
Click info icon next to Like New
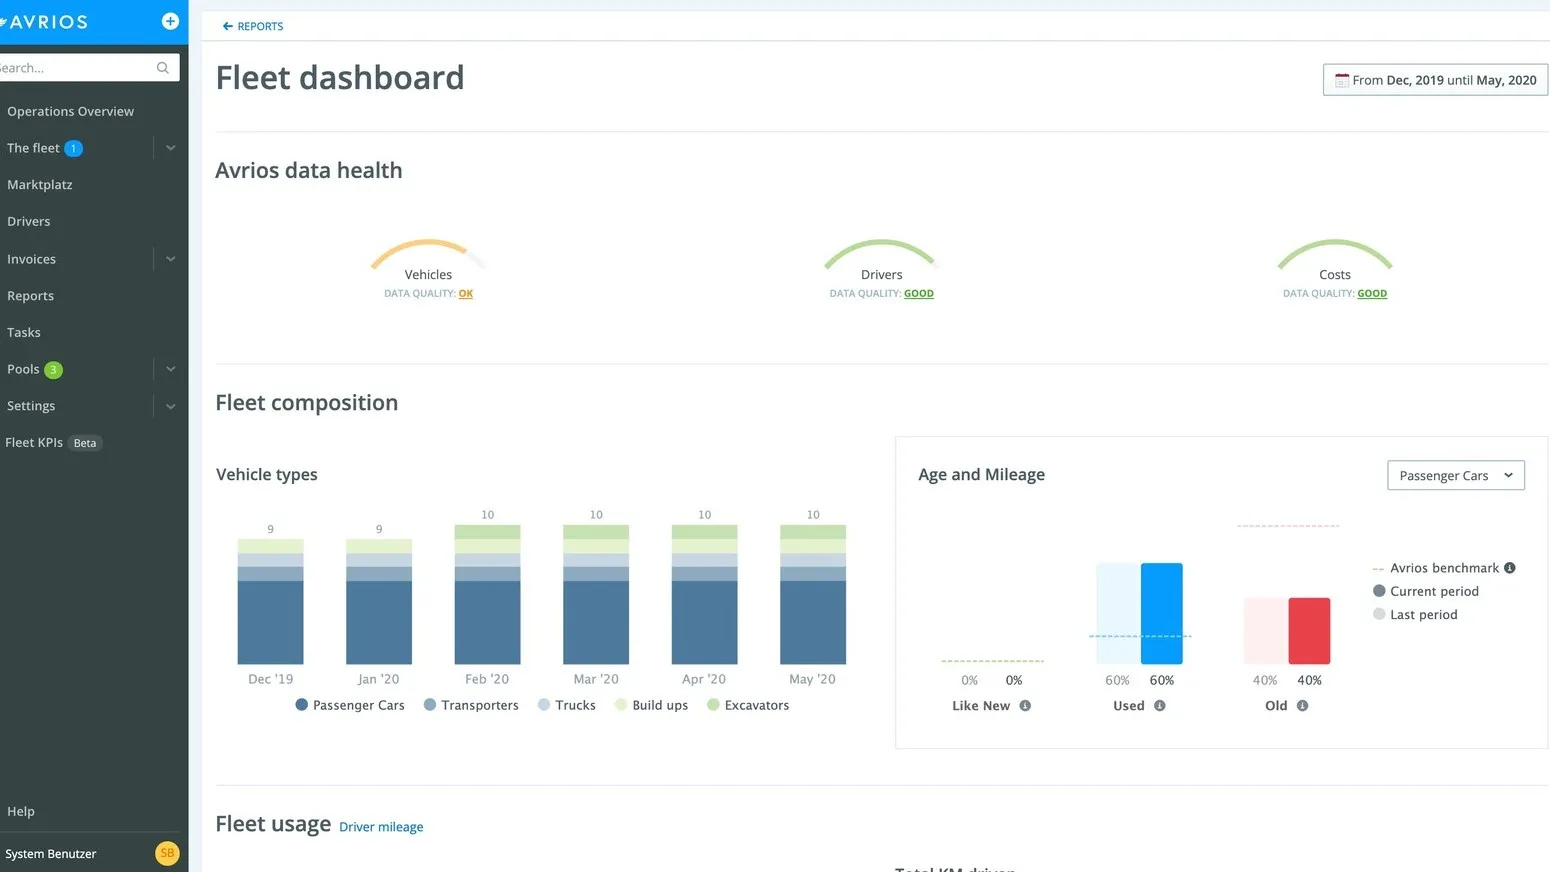(x=1025, y=706)
